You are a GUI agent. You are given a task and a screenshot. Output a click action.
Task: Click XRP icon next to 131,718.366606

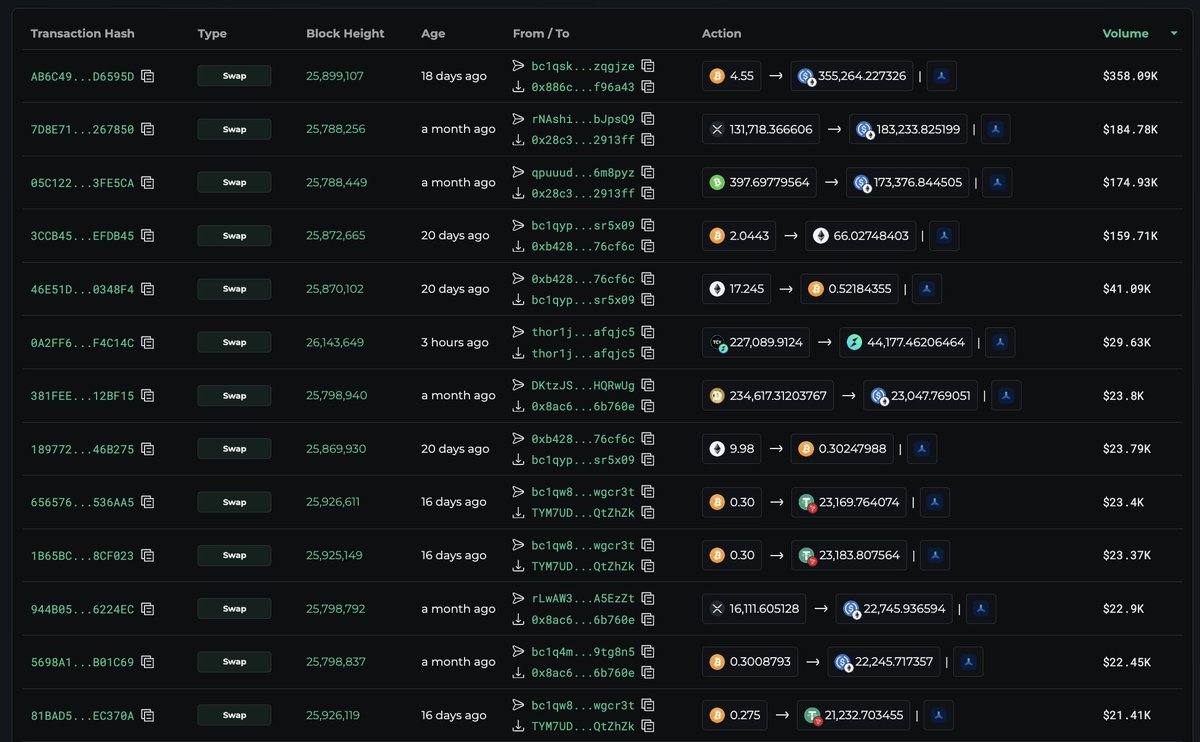[717, 129]
